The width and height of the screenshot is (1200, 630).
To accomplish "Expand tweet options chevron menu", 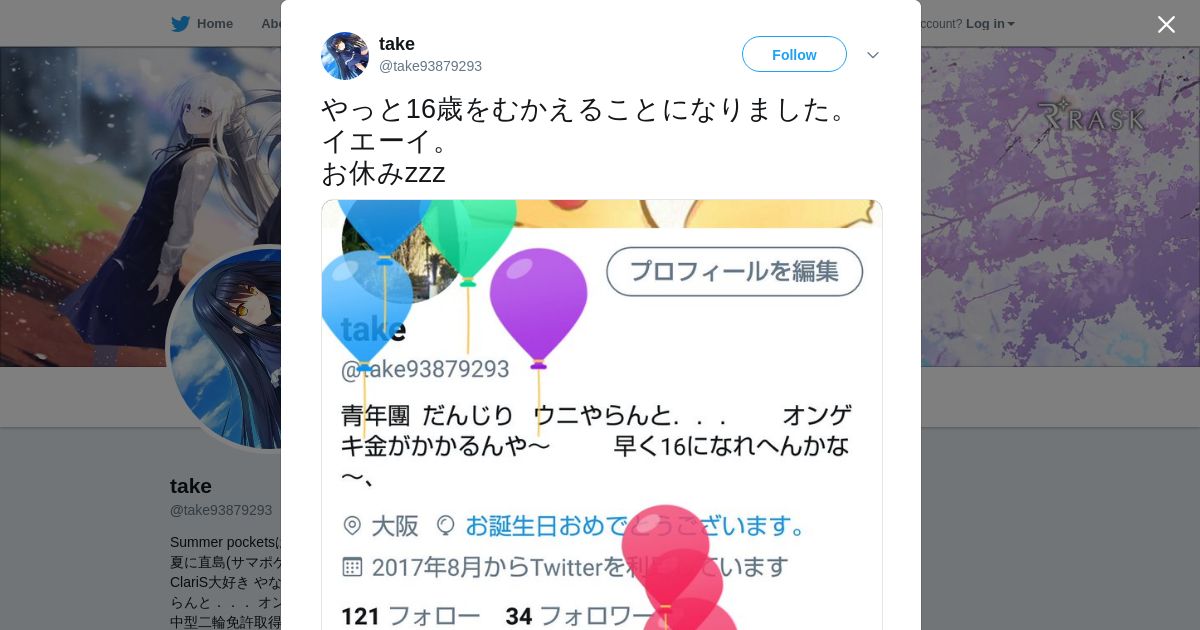I will [873, 55].
